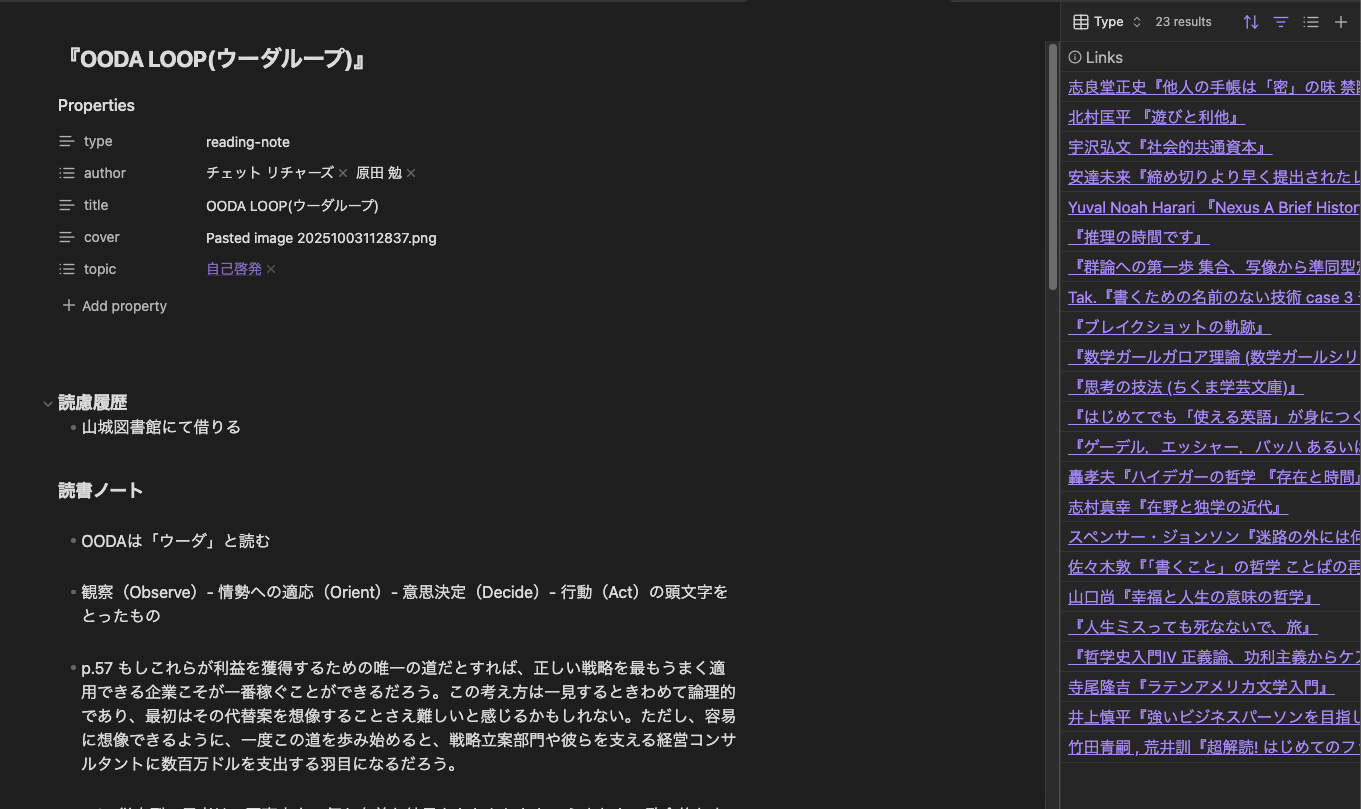Open link 『人生ミスっても死なないで、旅』
This screenshot has width=1361, height=809.
click(x=1193, y=627)
